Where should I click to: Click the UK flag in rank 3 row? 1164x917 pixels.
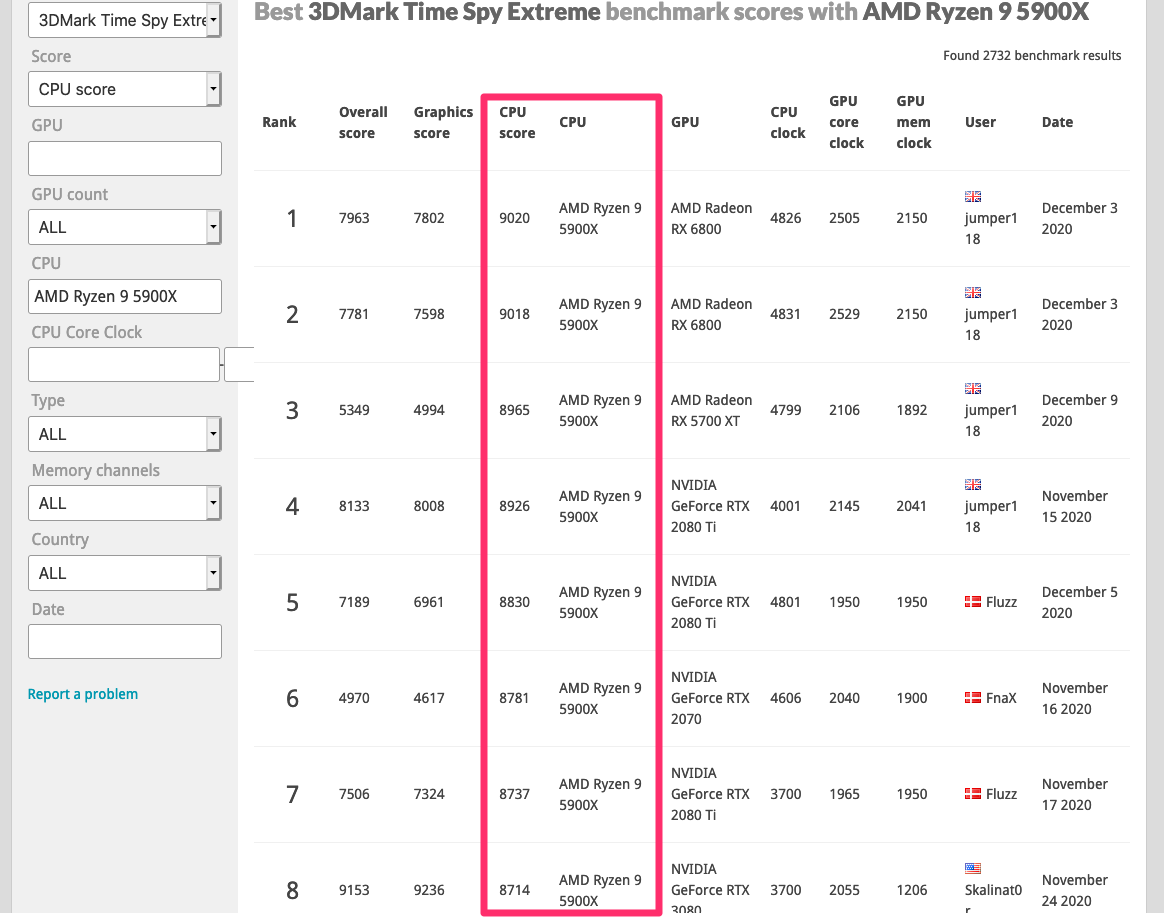pos(972,388)
